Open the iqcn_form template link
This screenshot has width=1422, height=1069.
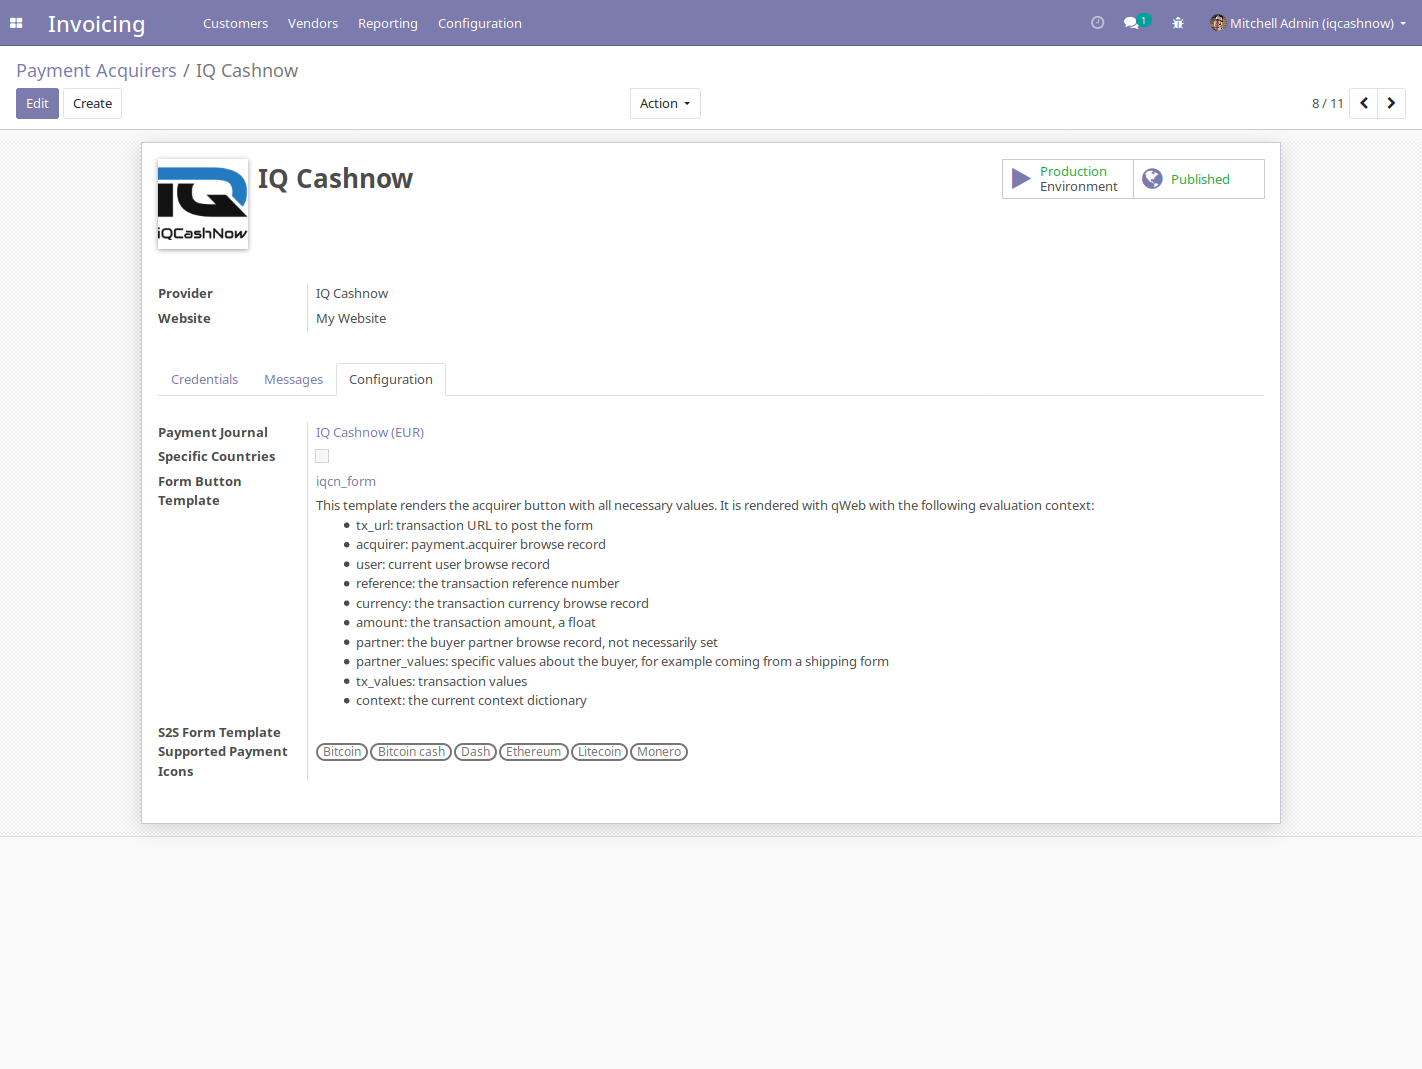(346, 481)
